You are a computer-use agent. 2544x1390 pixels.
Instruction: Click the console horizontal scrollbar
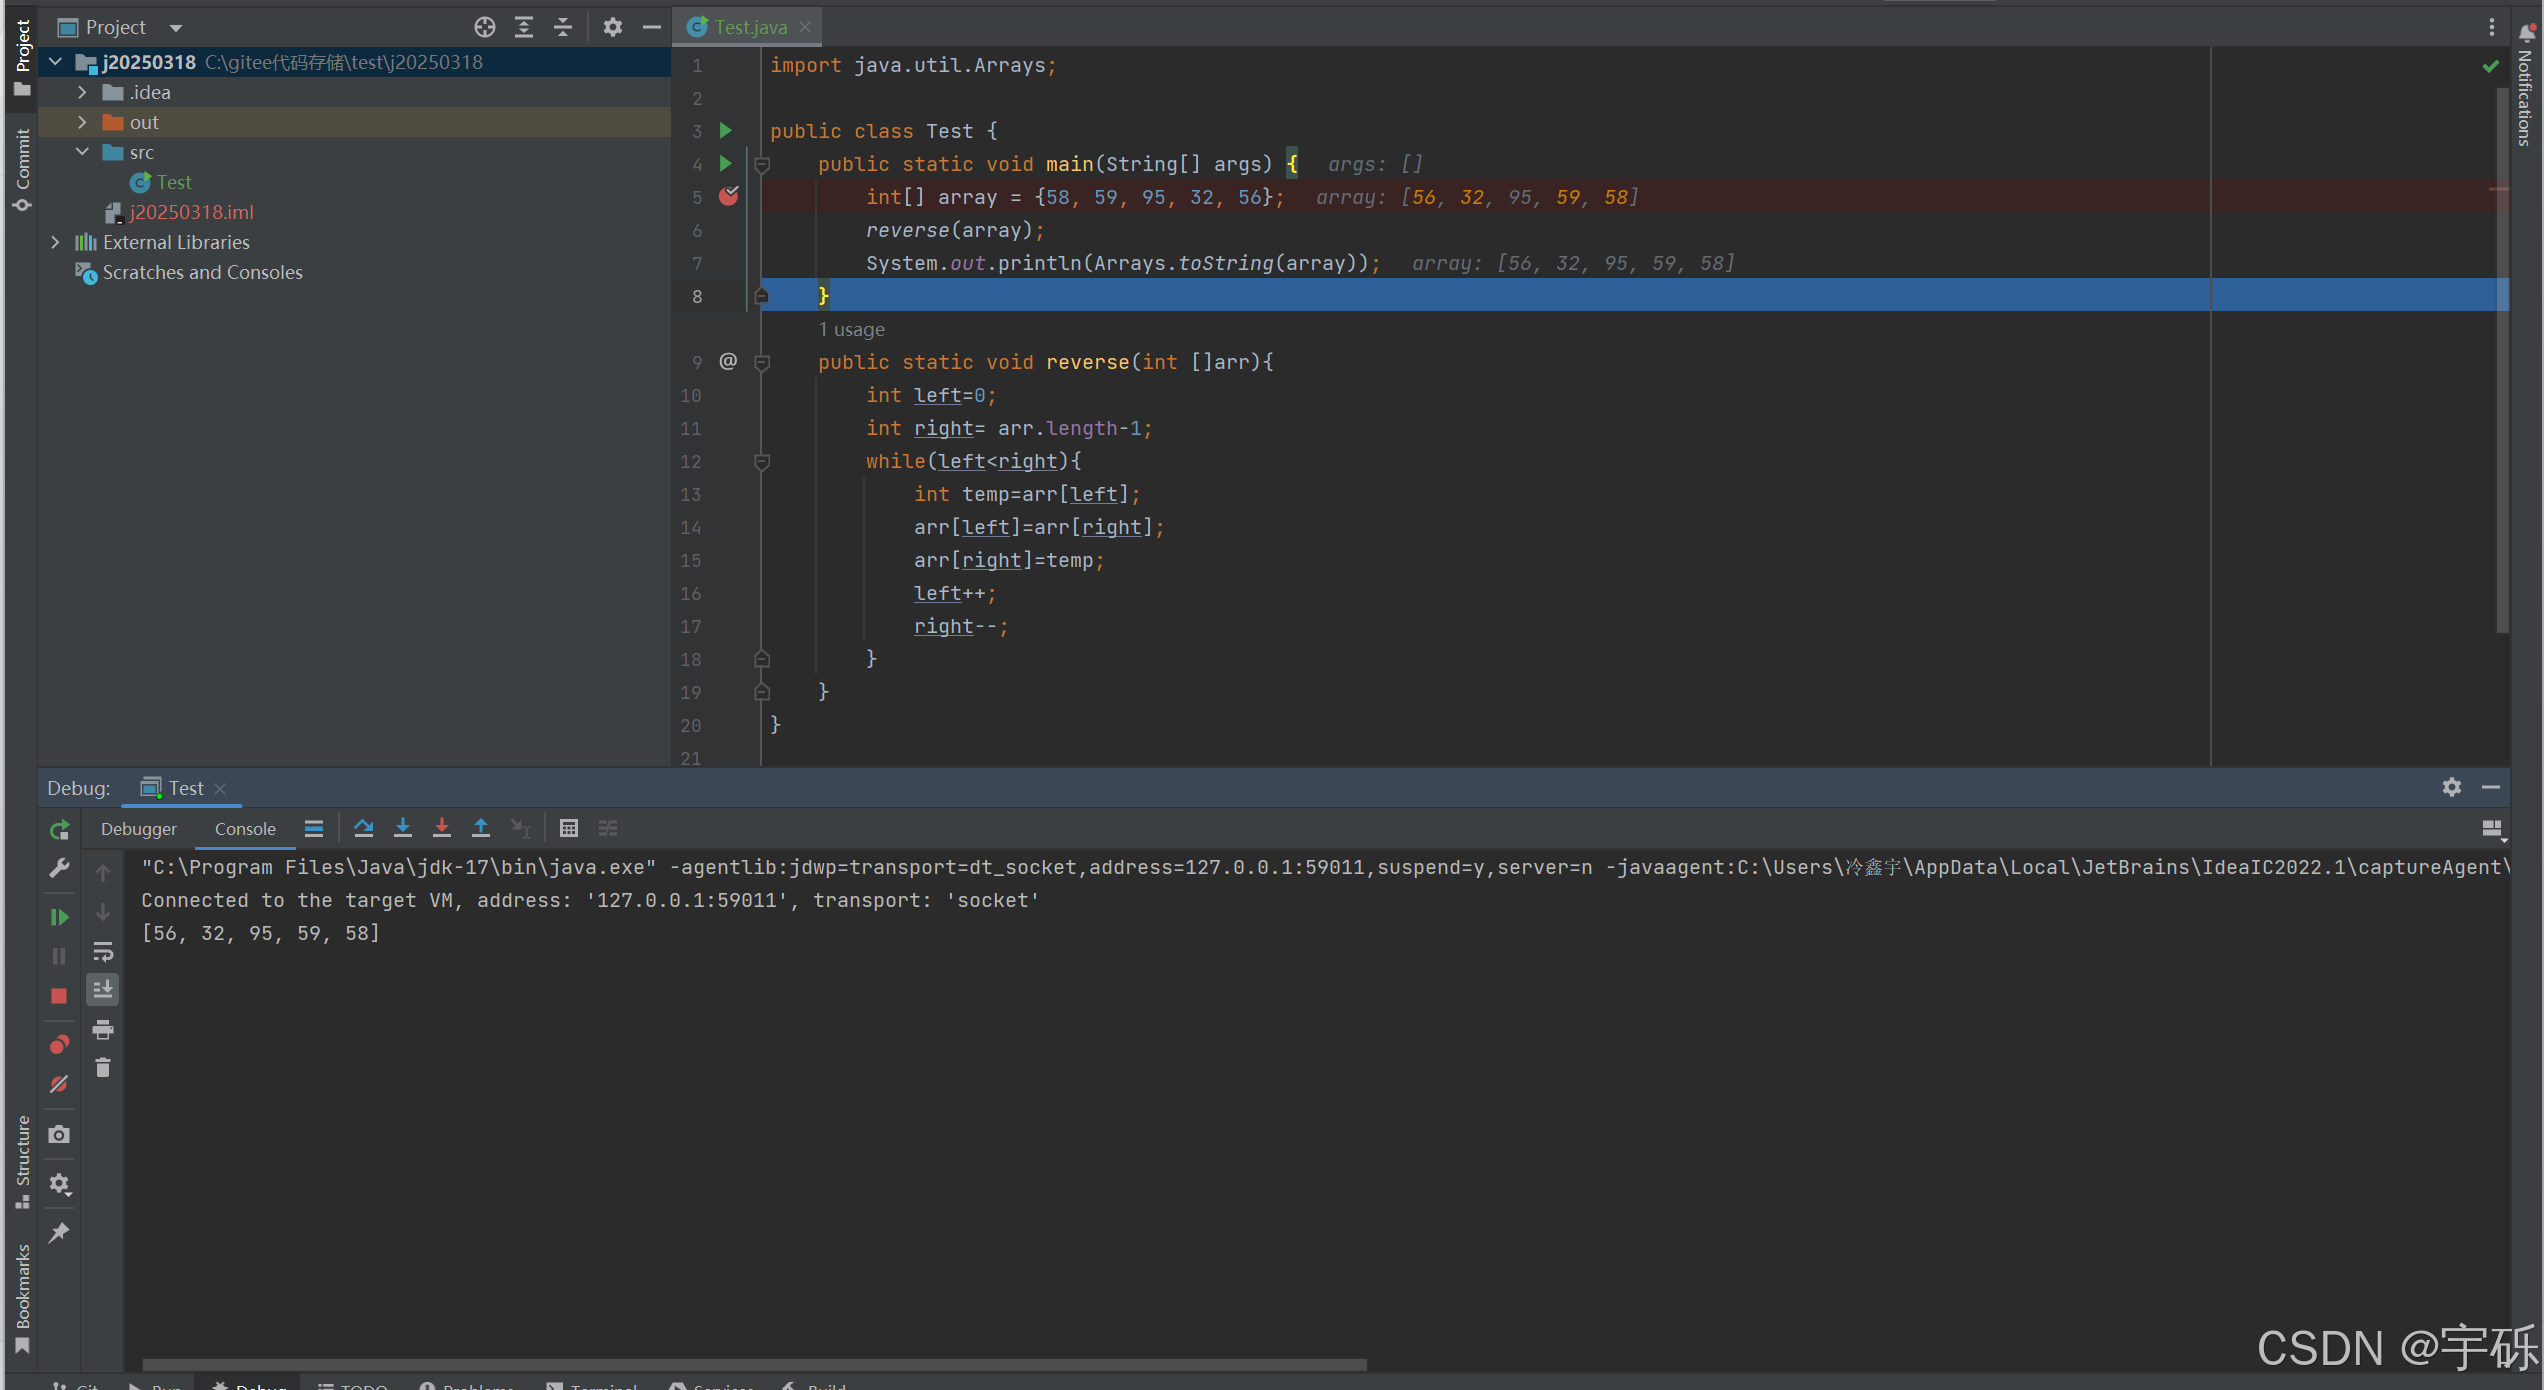pyautogui.click(x=754, y=1364)
